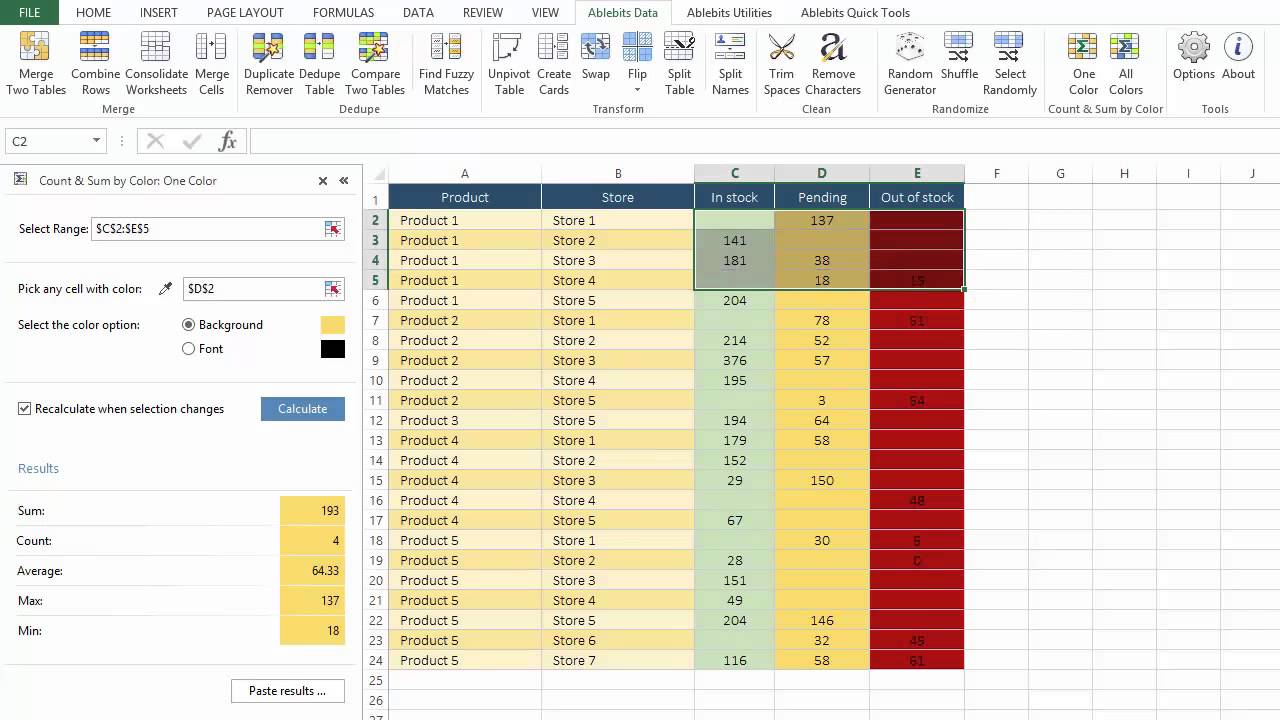Viewport: 1280px width, 720px height.
Task: Click the Select Range input field
Action: pyautogui.click(x=207, y=229)
